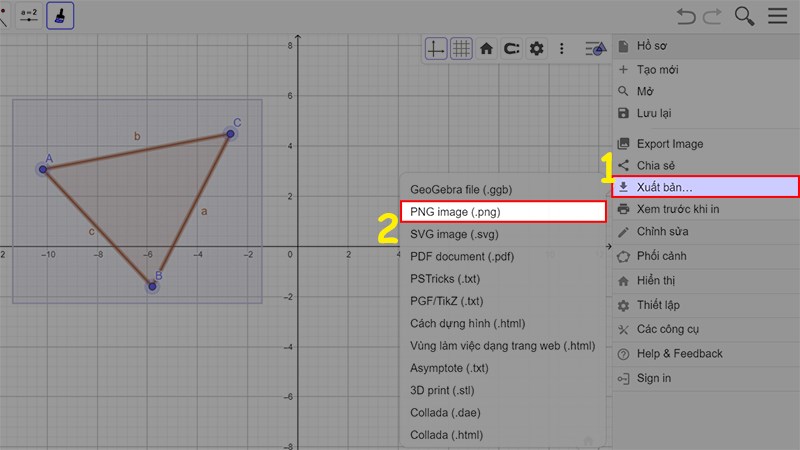Click the undo arrow icon
The height and width of the screenshot is (450, 800).
(x=686, y=16)
